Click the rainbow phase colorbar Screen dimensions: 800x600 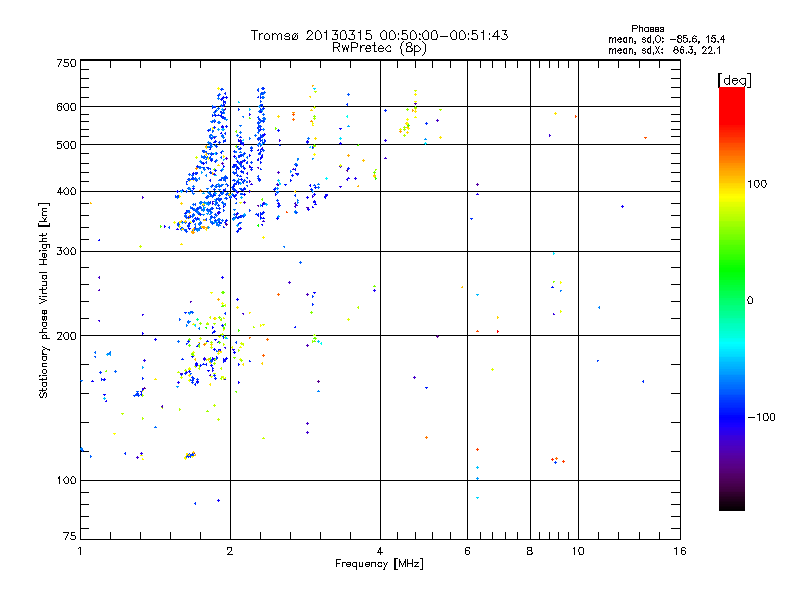click(732, 298)
